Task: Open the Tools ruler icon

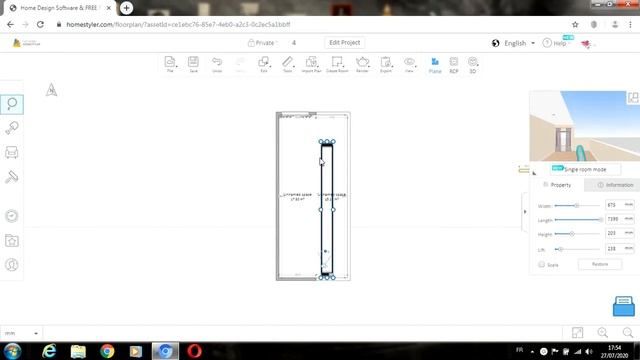Action: [287, 64]
